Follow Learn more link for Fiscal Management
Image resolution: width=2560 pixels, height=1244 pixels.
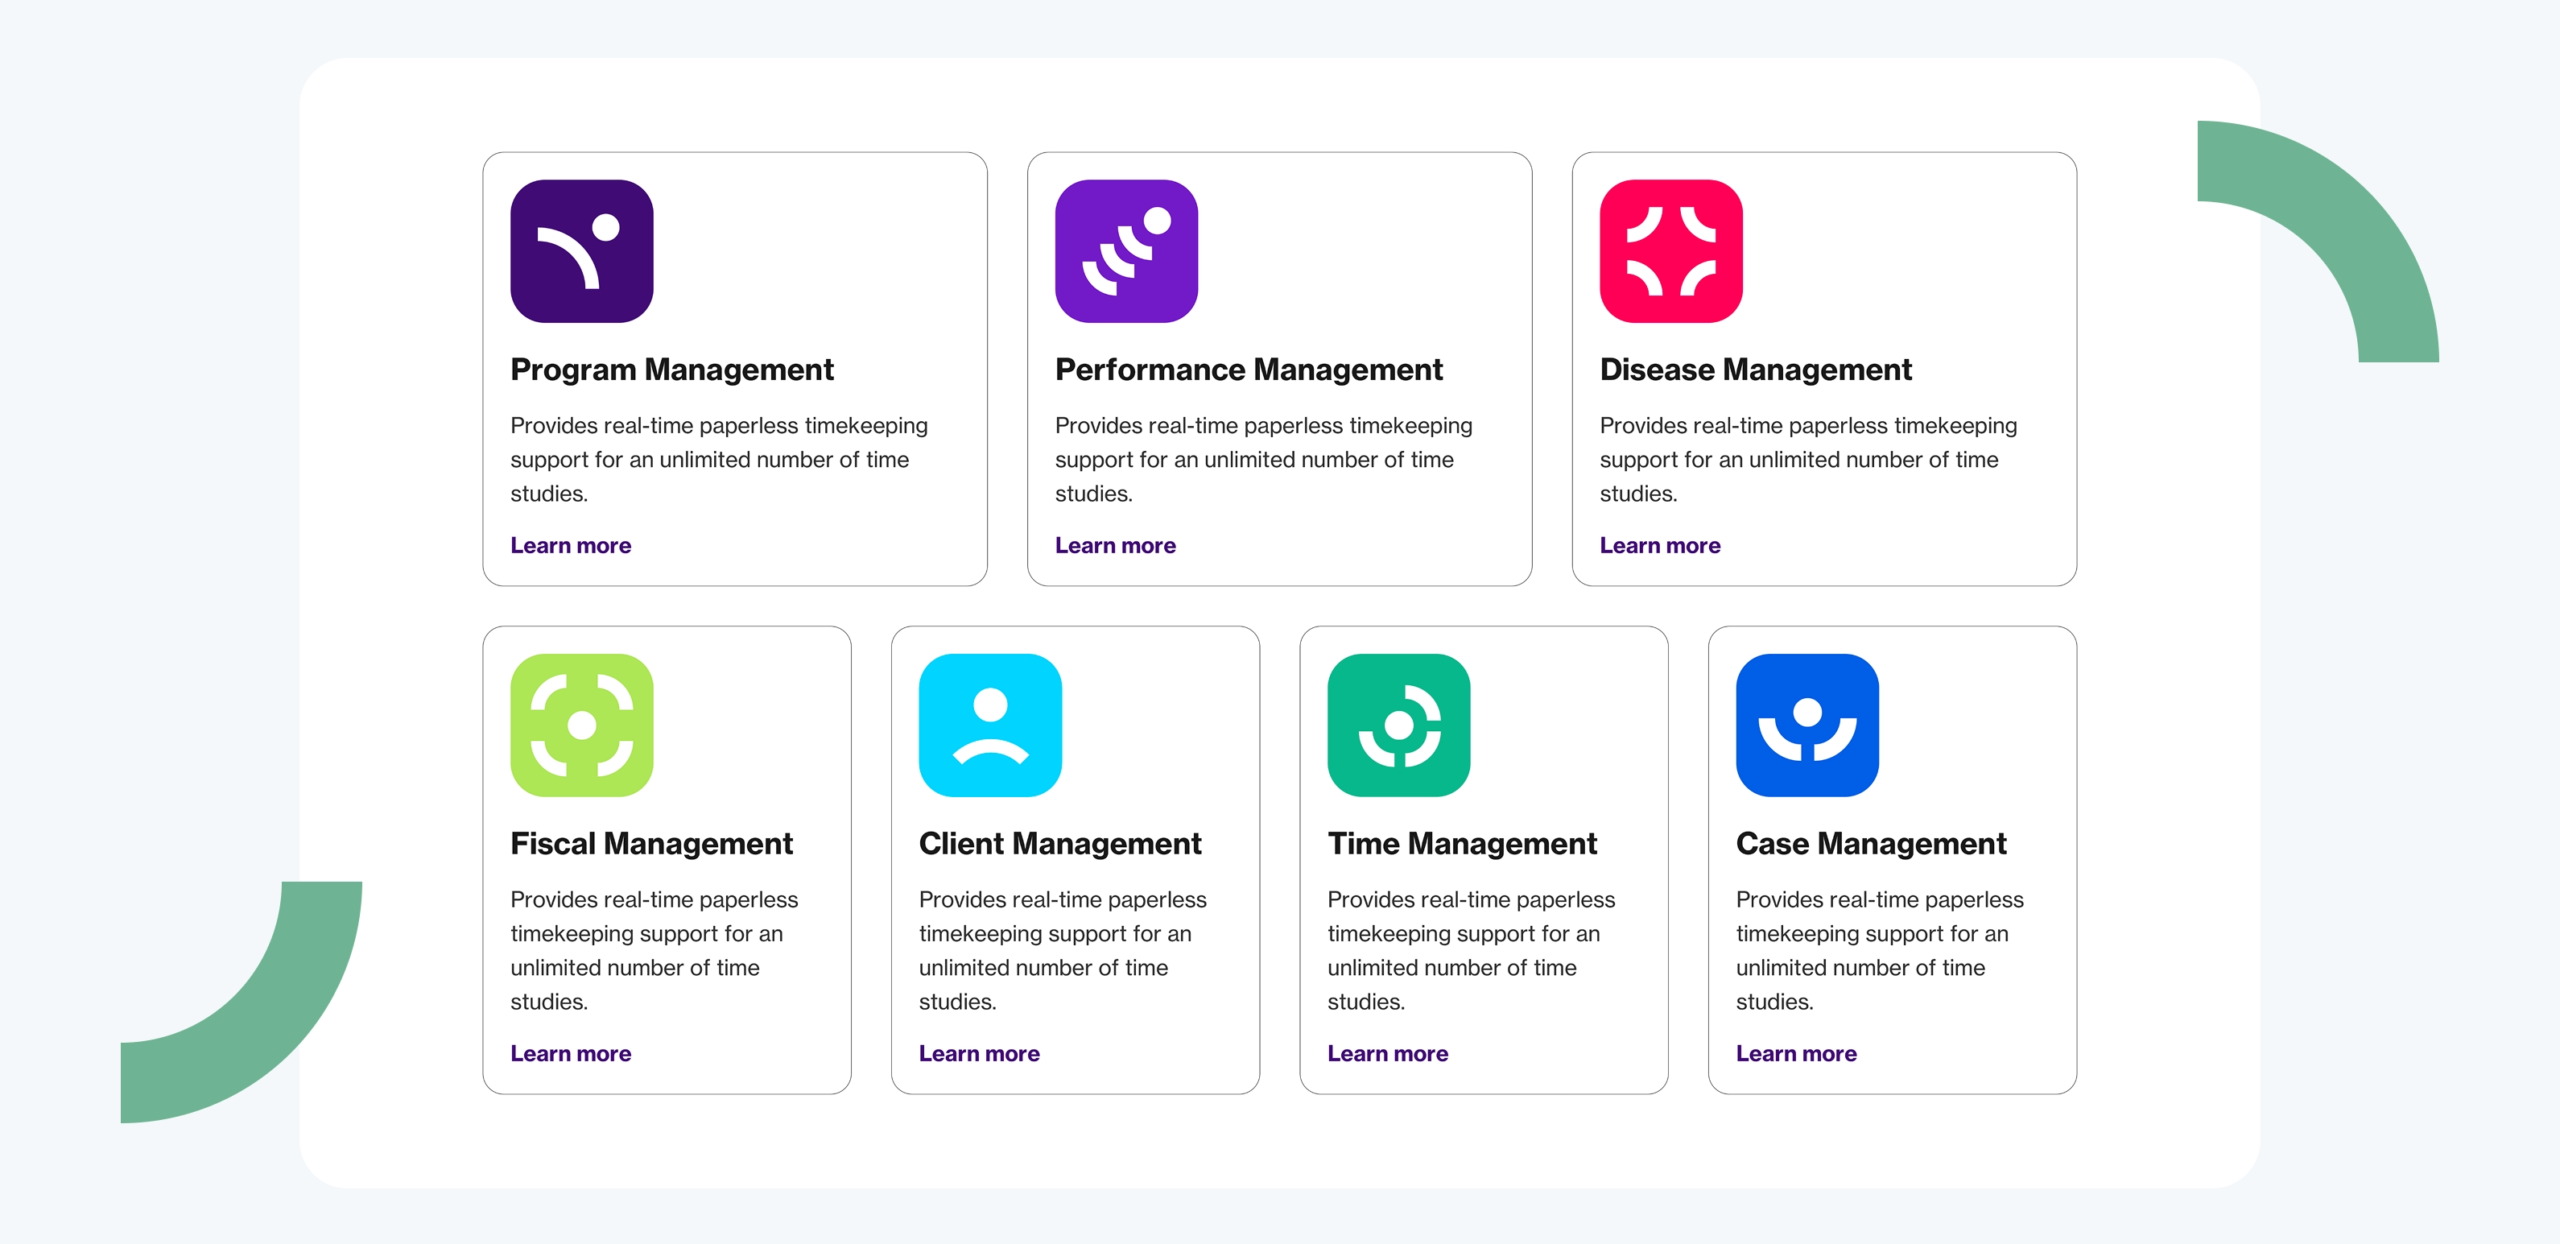(x=570, y=1053)
